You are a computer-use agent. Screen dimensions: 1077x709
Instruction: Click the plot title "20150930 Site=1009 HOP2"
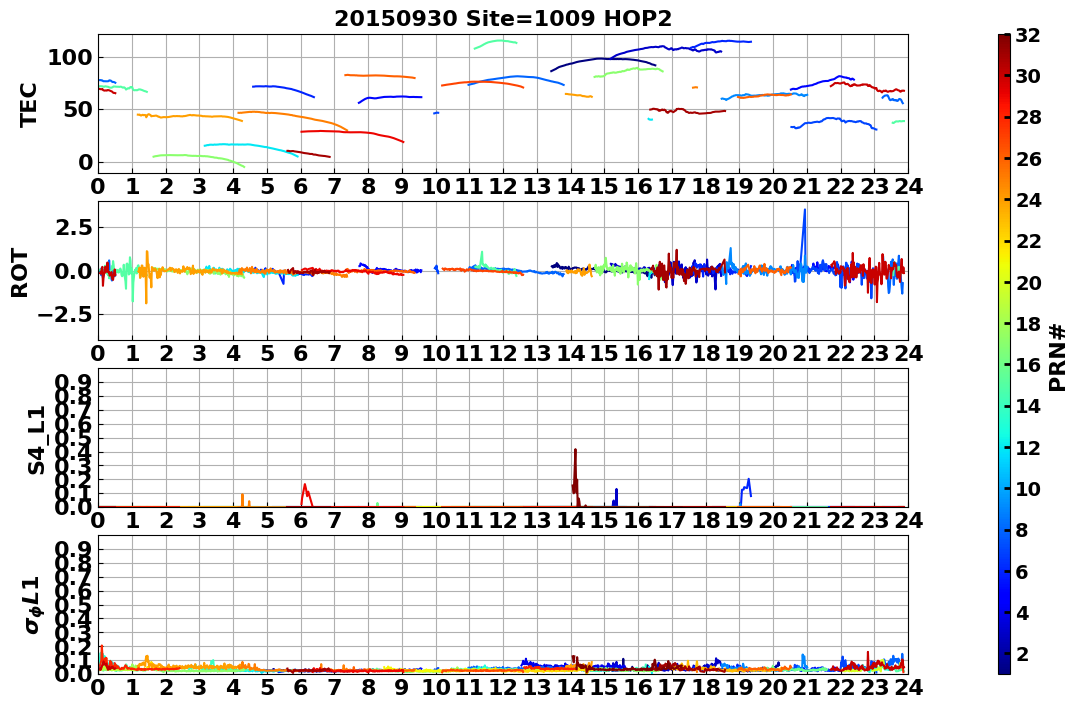click(503, 19)
